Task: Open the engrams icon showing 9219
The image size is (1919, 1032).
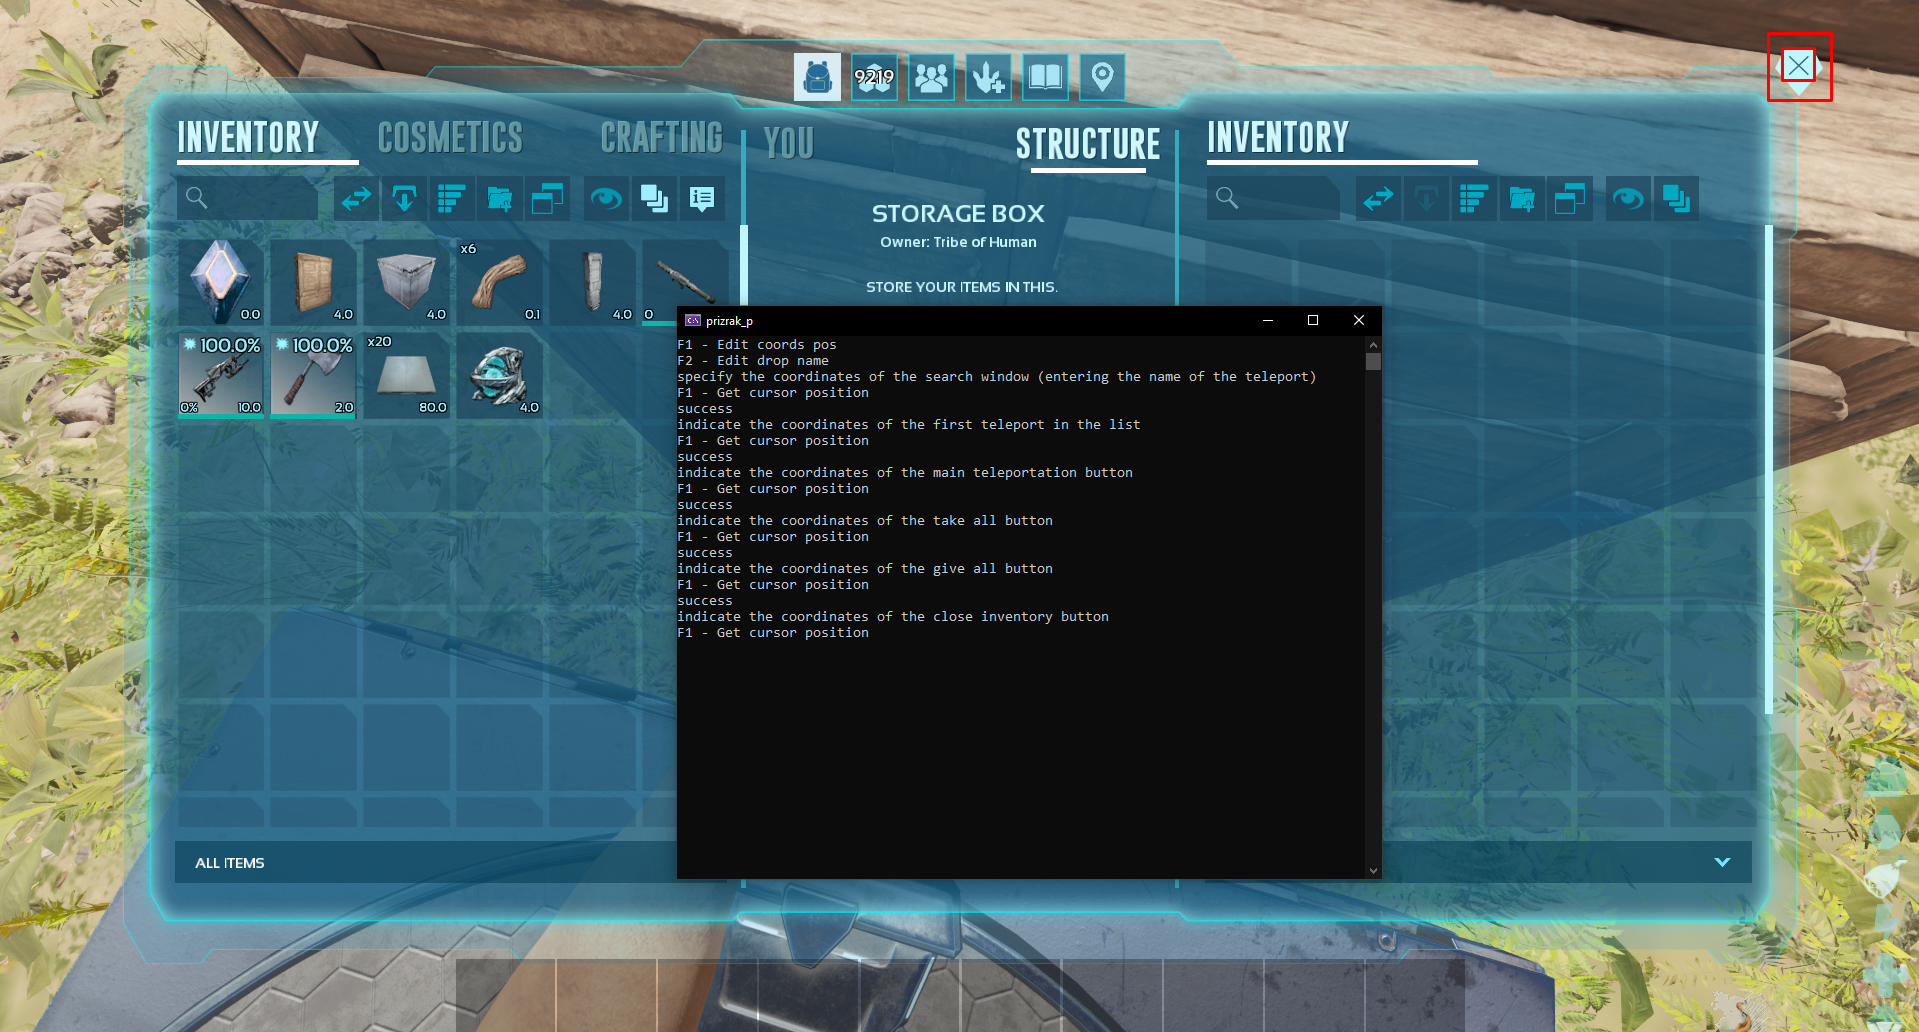Action: tap(874, 77)
